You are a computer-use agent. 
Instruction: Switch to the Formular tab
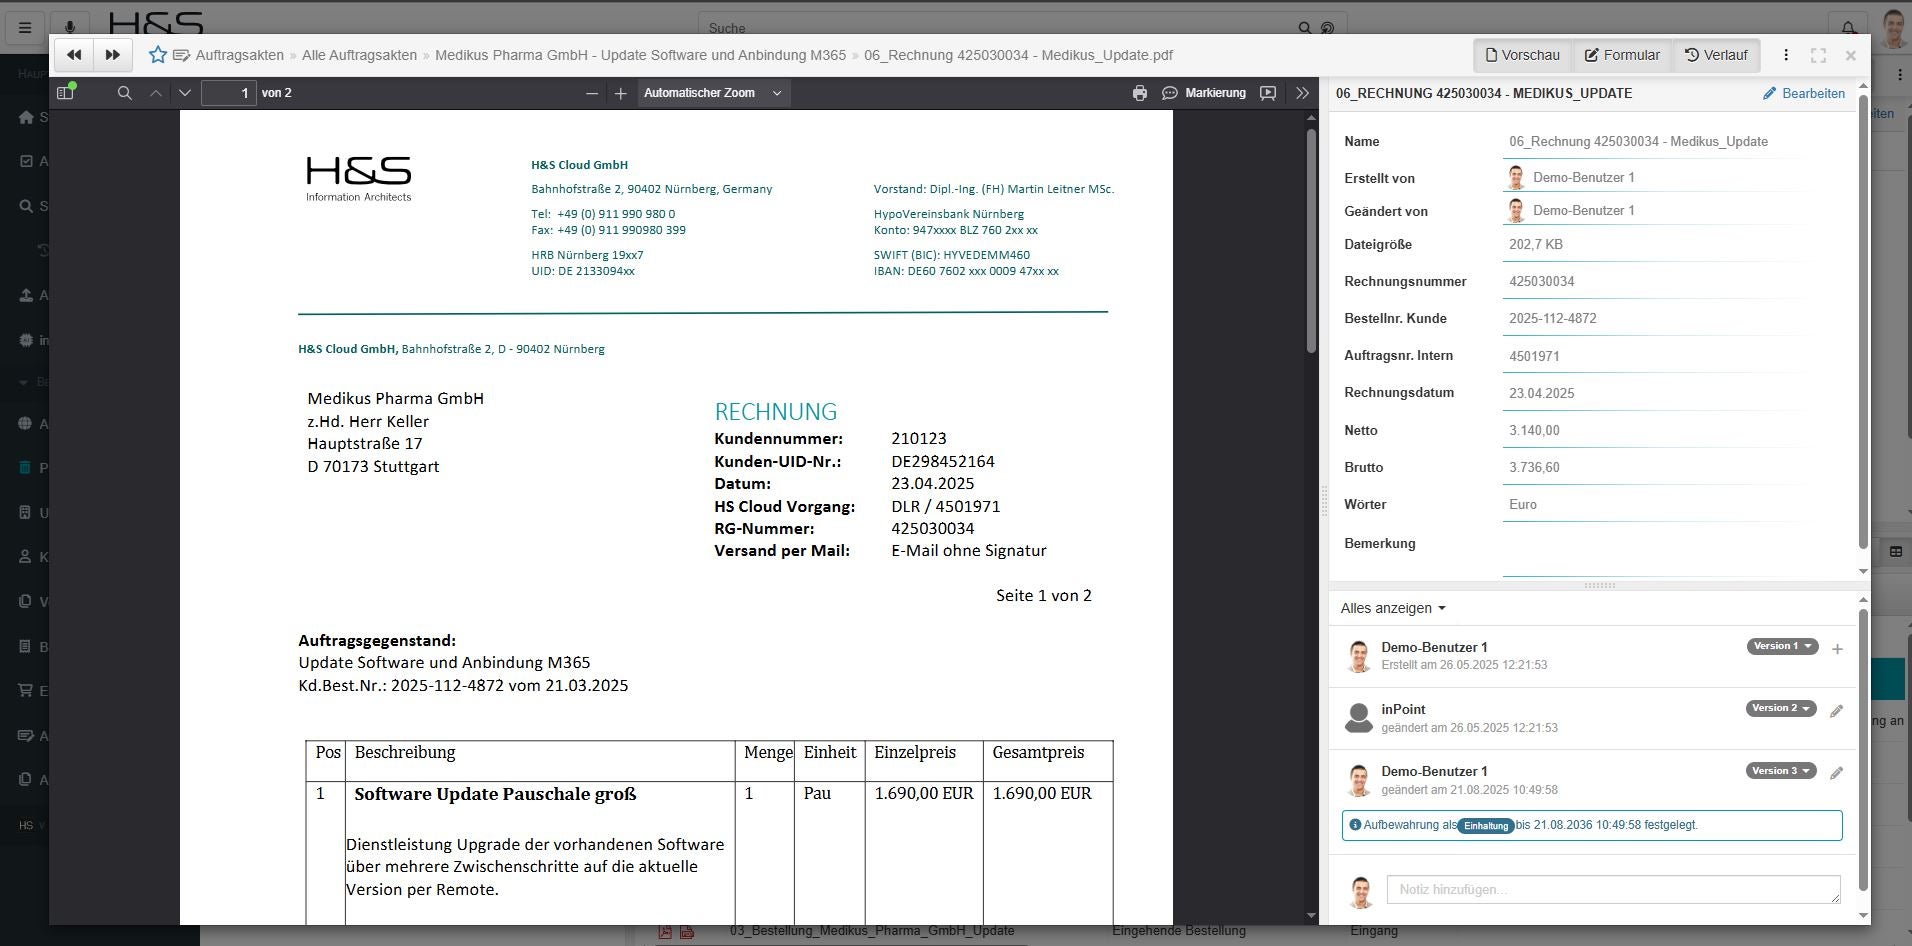click(1622, 55)
